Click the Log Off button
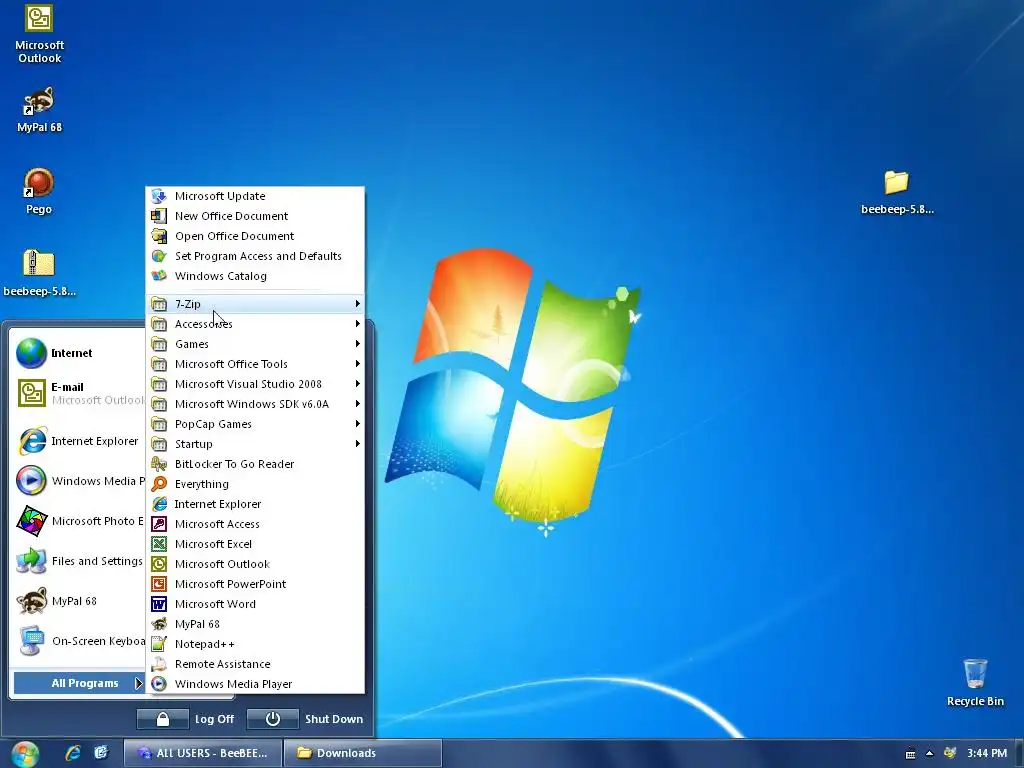This screenshot has width=1024, height=768. (x=186, y=719)
